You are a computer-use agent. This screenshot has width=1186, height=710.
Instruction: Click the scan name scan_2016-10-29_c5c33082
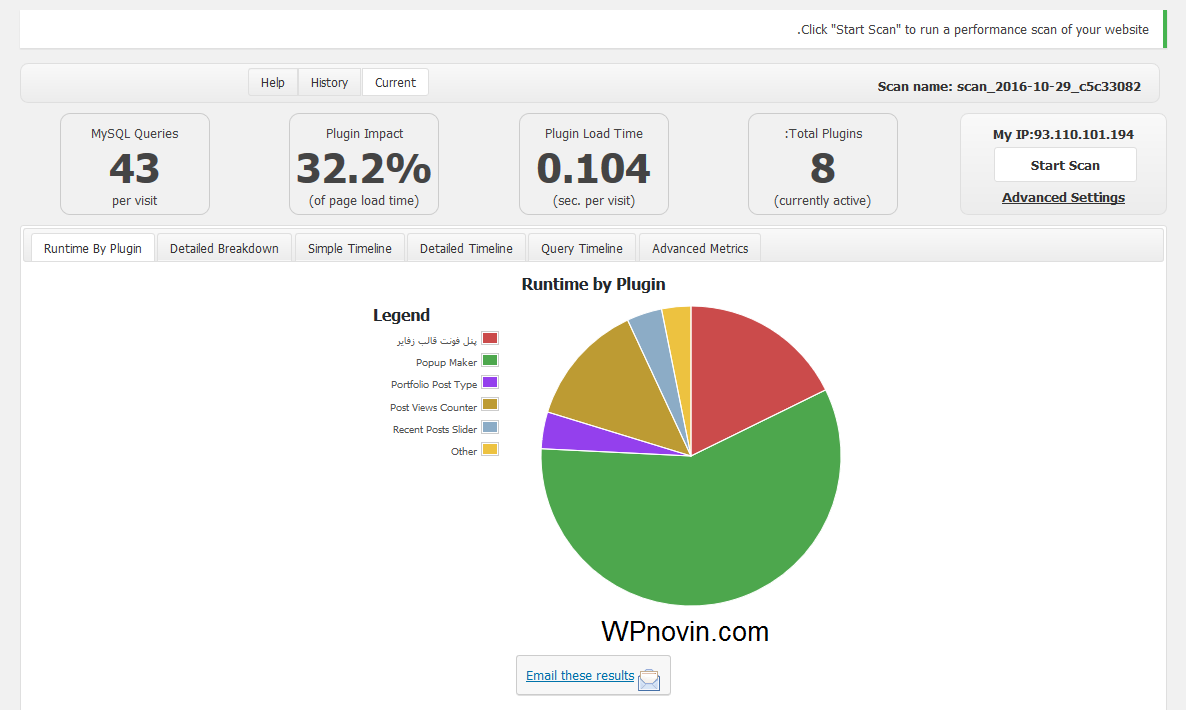tap(1048, 86)
